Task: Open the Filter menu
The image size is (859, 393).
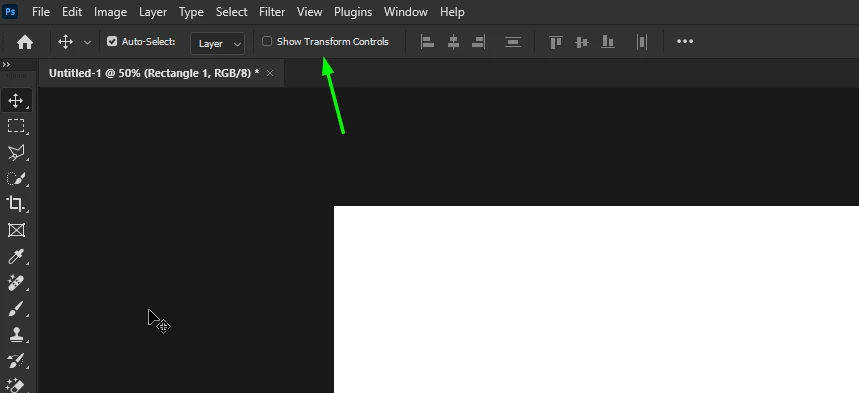Action: pos(272,12)
